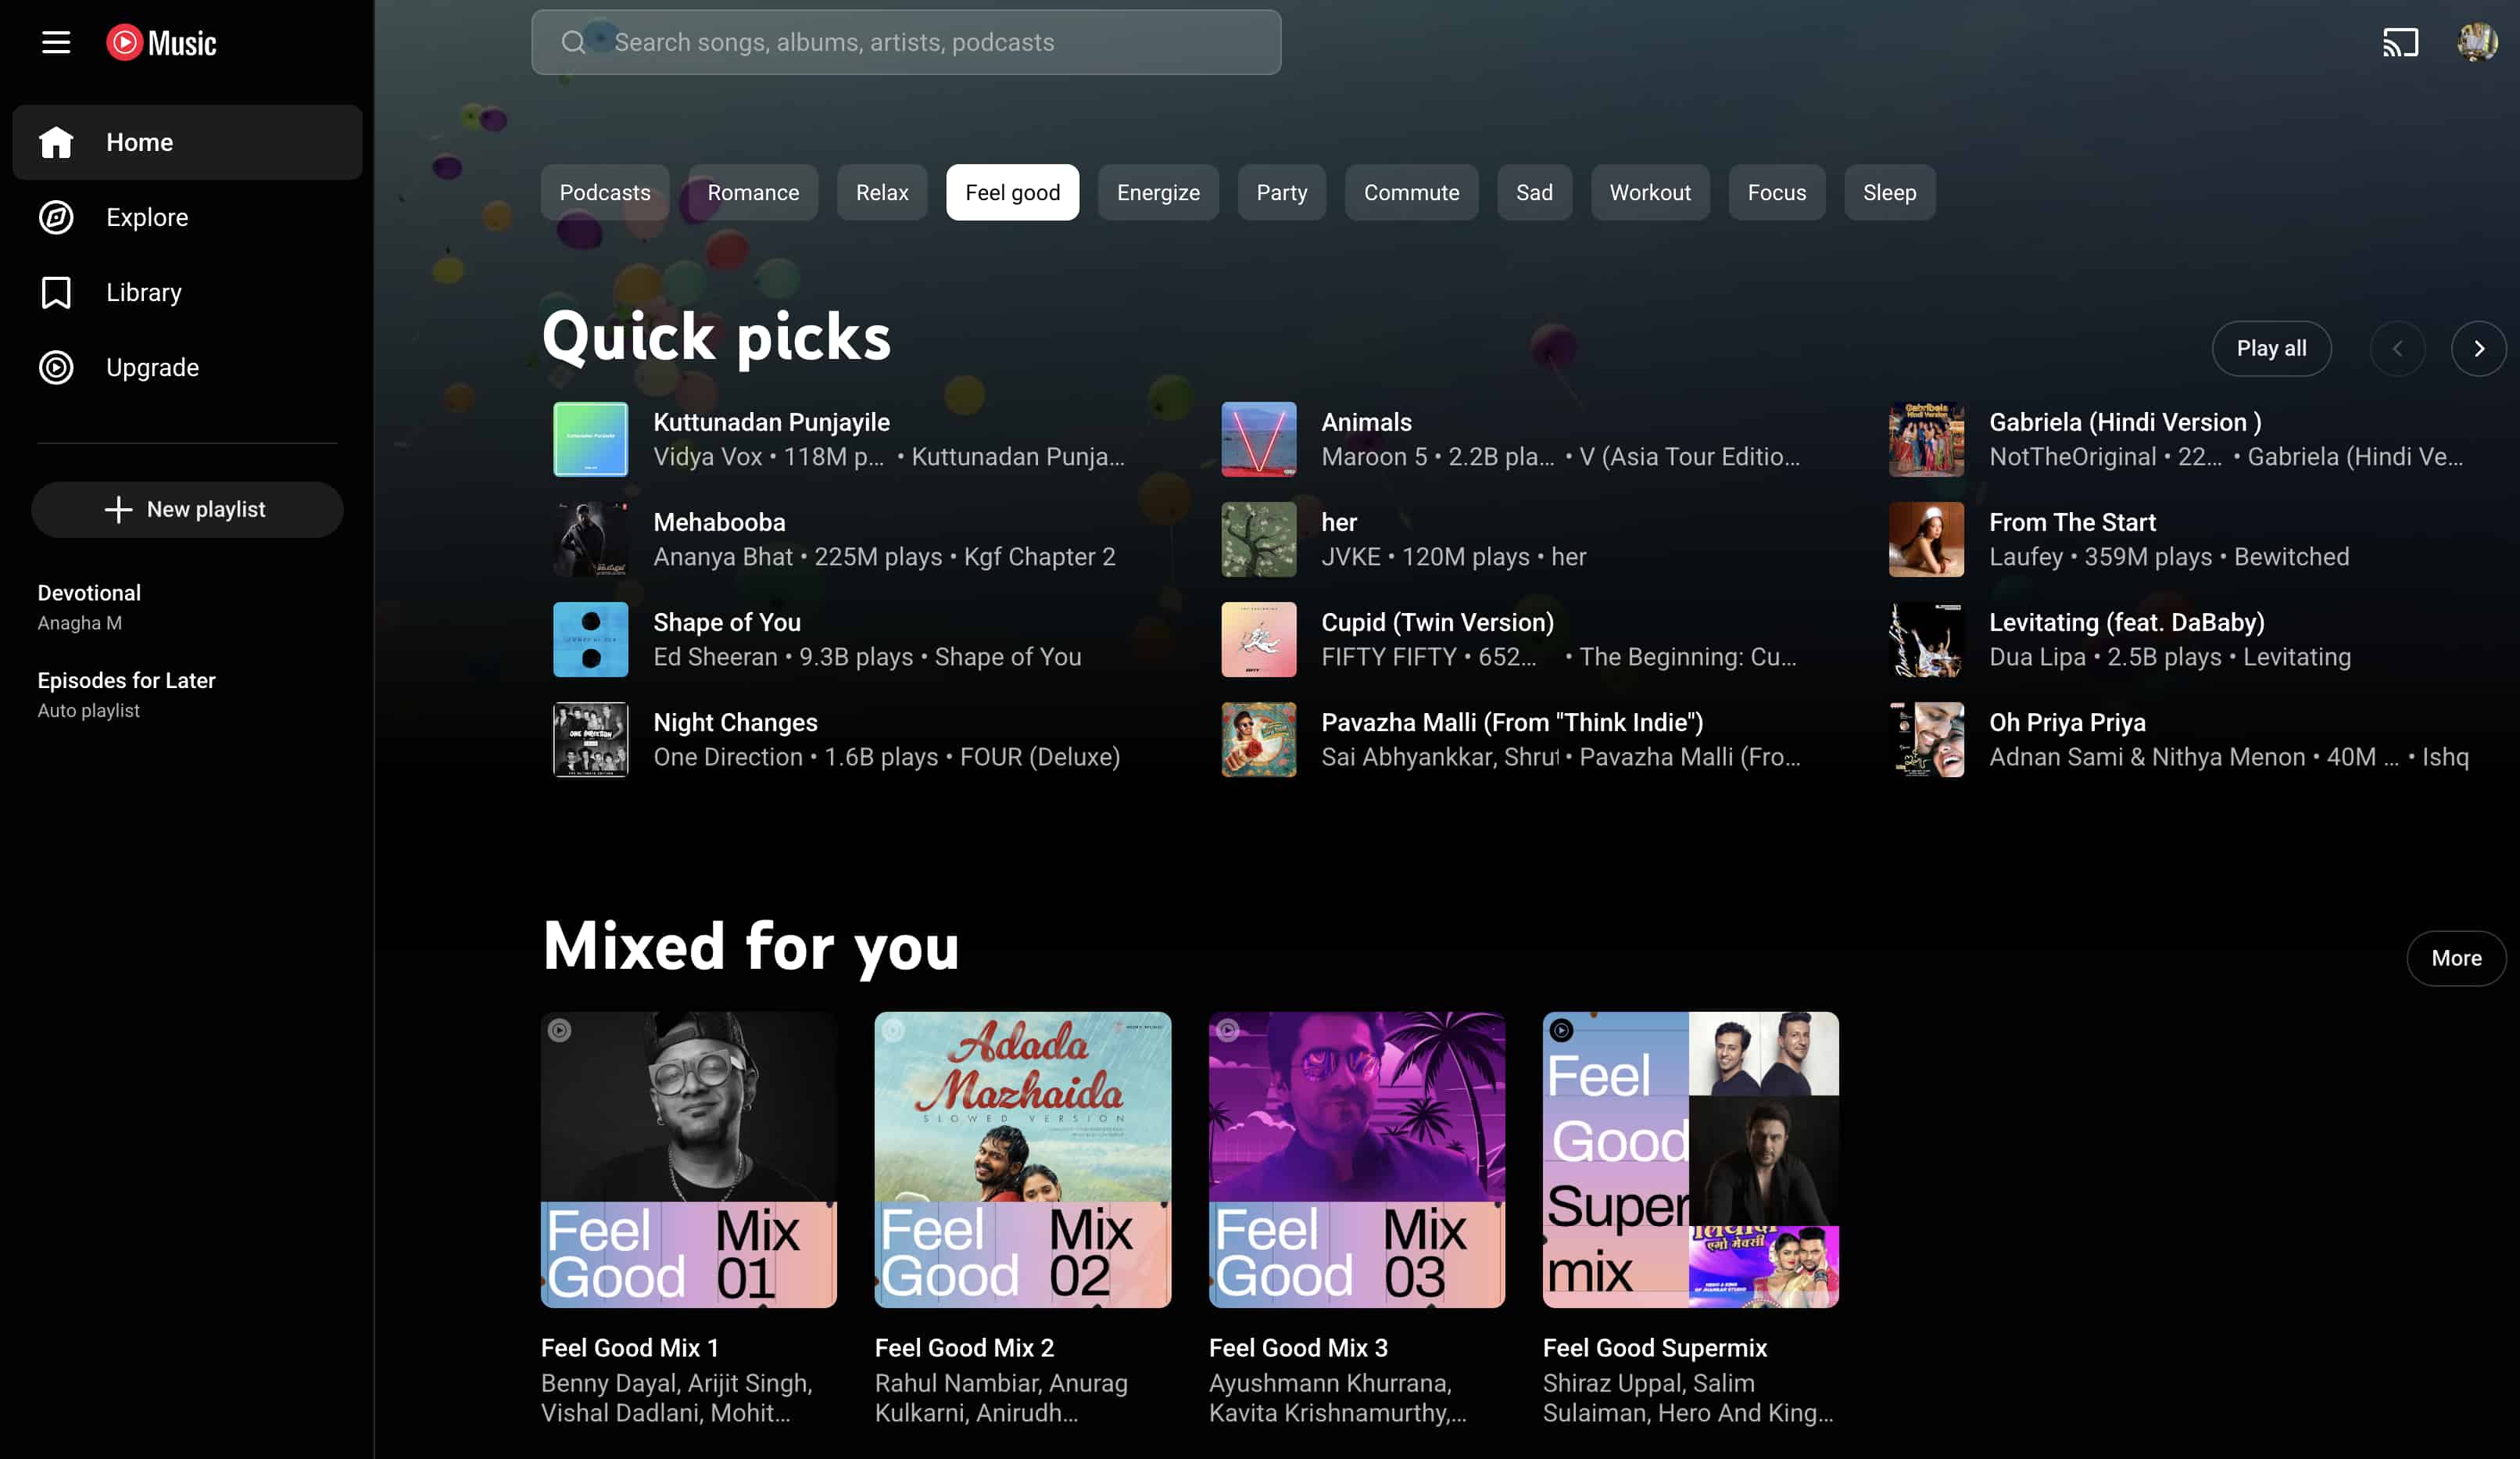Screen dimensions: 2520x1459
Task: Play Levitating (feat. DaBaby) thumbnail
Action: (x=1926, y=639)
